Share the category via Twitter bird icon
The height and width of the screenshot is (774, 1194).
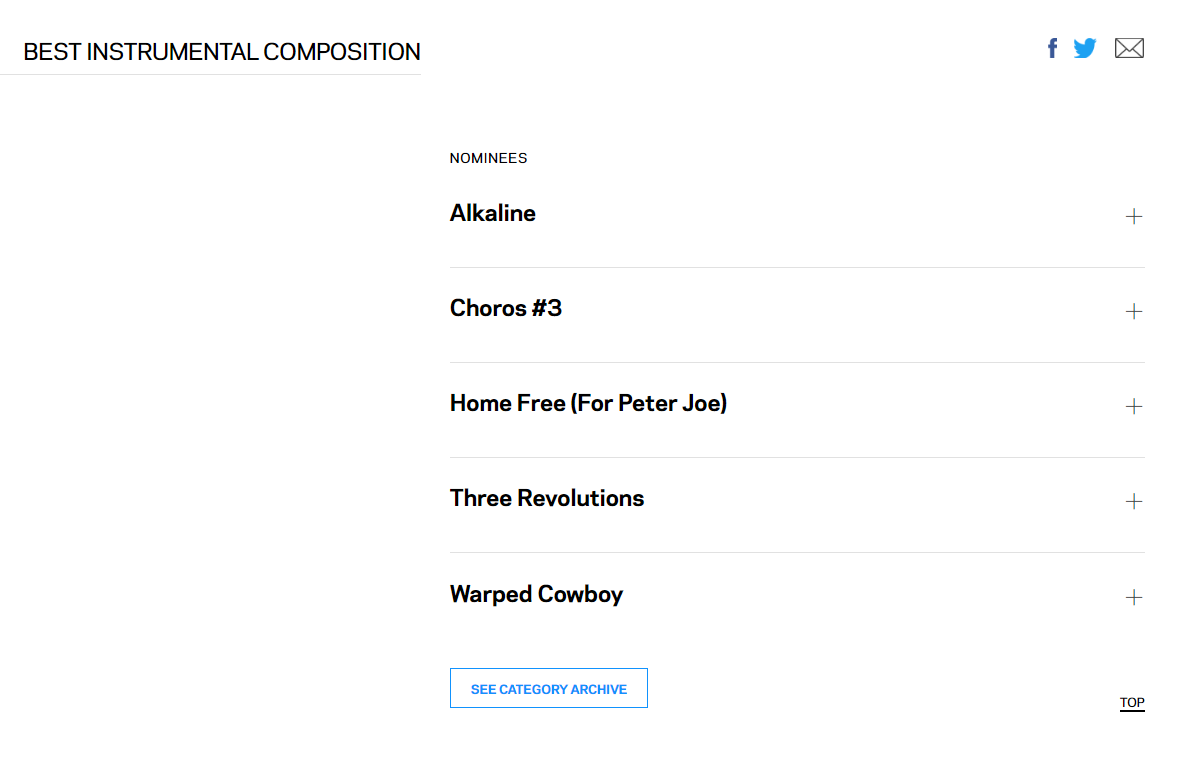point(1084,48)
